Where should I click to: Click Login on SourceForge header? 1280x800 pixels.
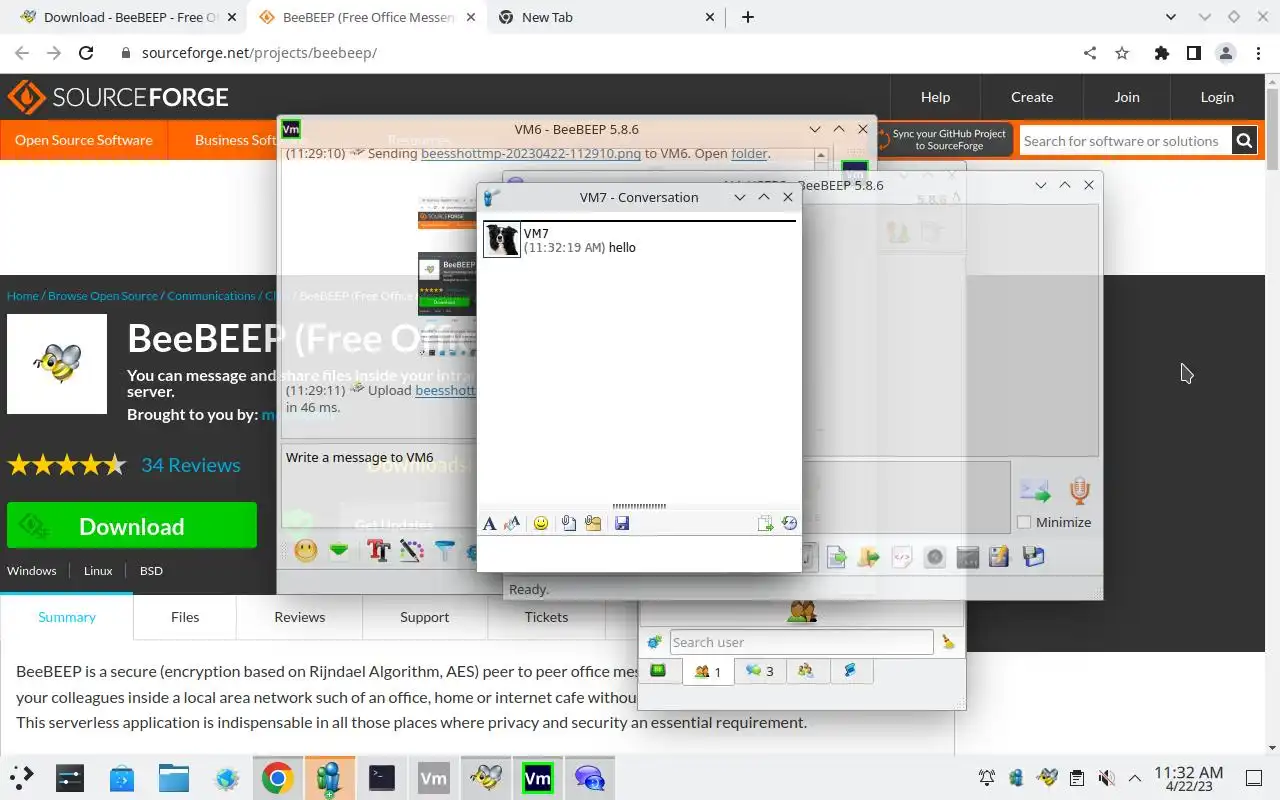(1217, 97)
